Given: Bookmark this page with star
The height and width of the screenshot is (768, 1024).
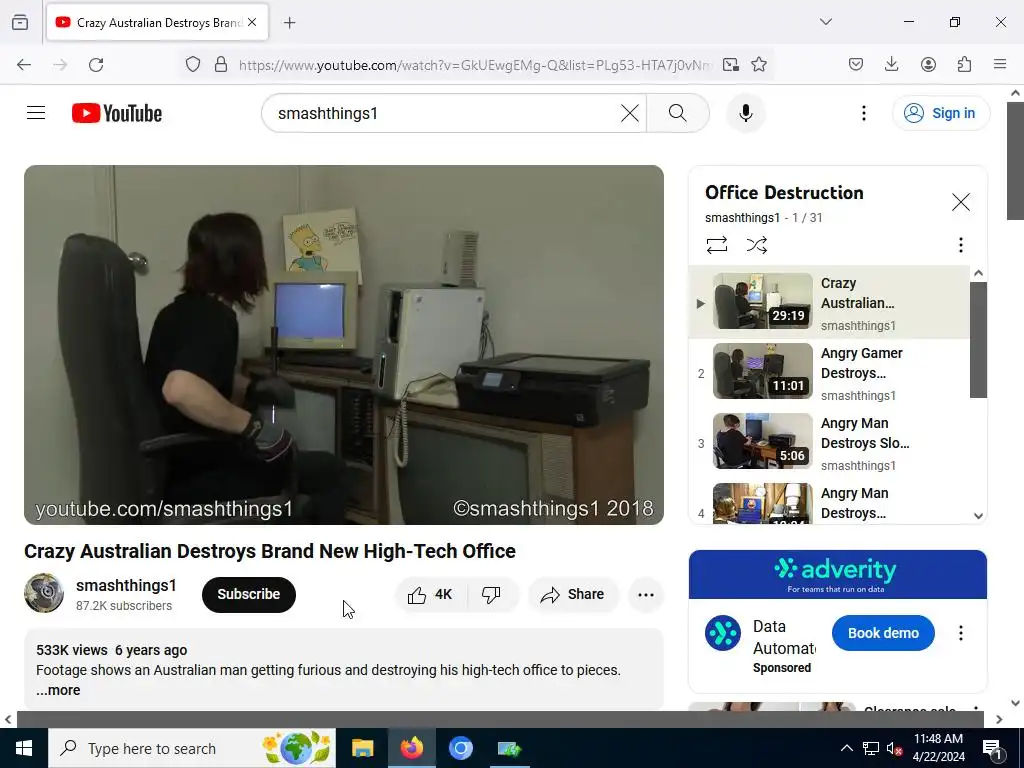Looking at the screenshot, I should 758,65.
